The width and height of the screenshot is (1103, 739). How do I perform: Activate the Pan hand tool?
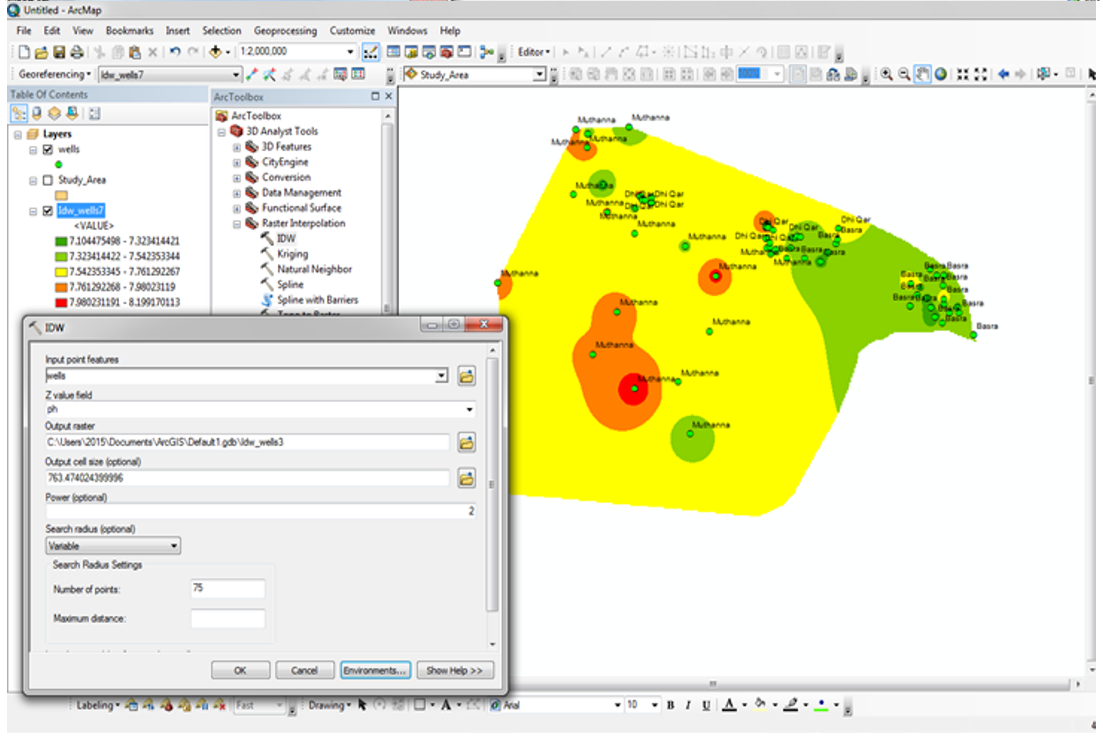click(922, 74)
